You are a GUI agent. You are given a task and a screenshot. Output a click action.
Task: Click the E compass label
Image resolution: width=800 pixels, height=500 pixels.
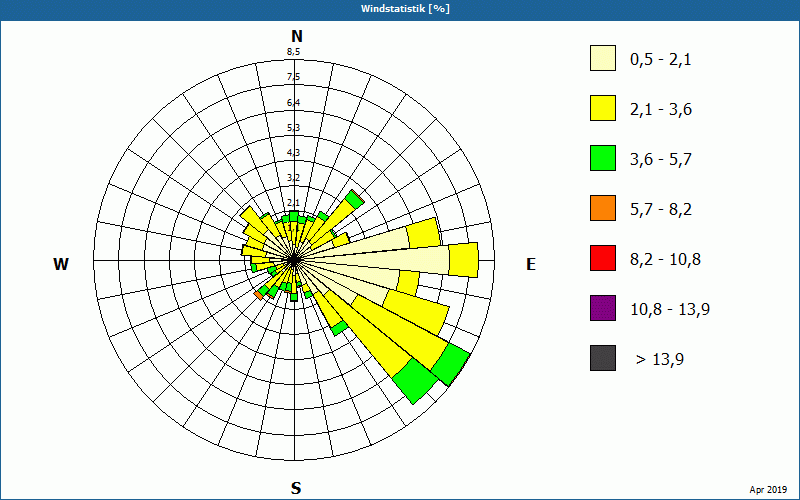(531, 264)
